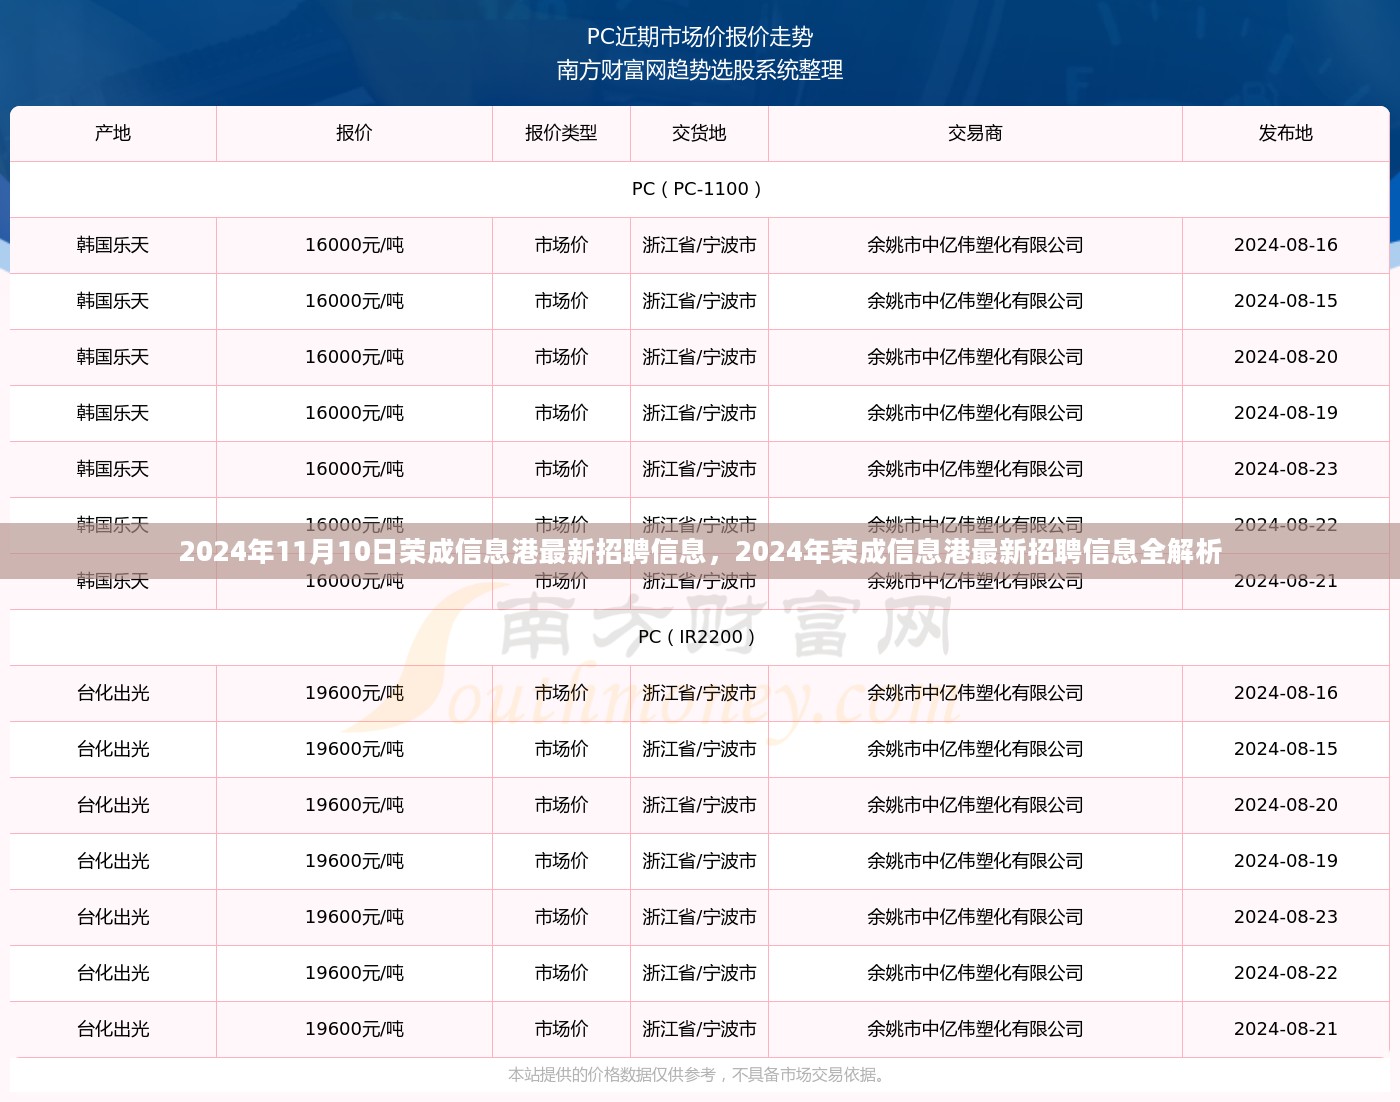Click 16000元/吨 price in PC-1100 2024-08-16 row
Screen dimensions: 1400x1102
[354, 245]
